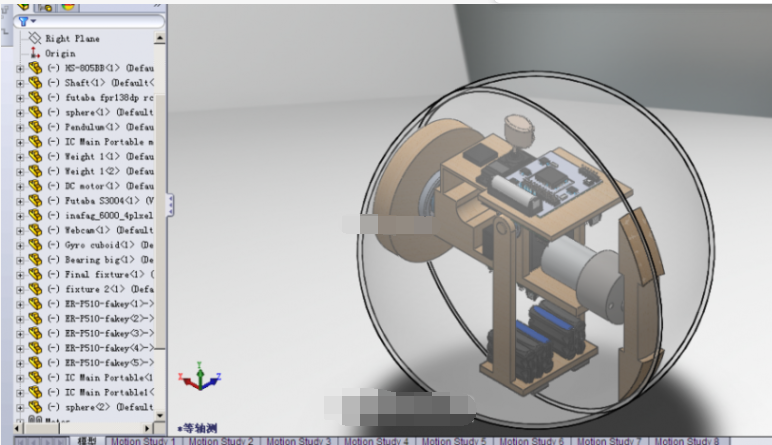This screenshot has width=772, height=445.
Task: Expand the Futaba S3004<1> node
Action: pos(20,202)
